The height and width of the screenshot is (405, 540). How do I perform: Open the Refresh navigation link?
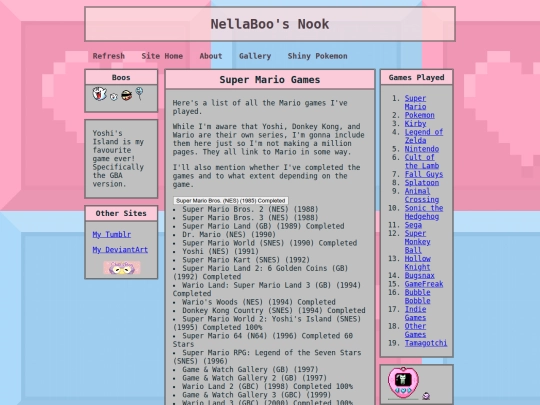[108, 56]
